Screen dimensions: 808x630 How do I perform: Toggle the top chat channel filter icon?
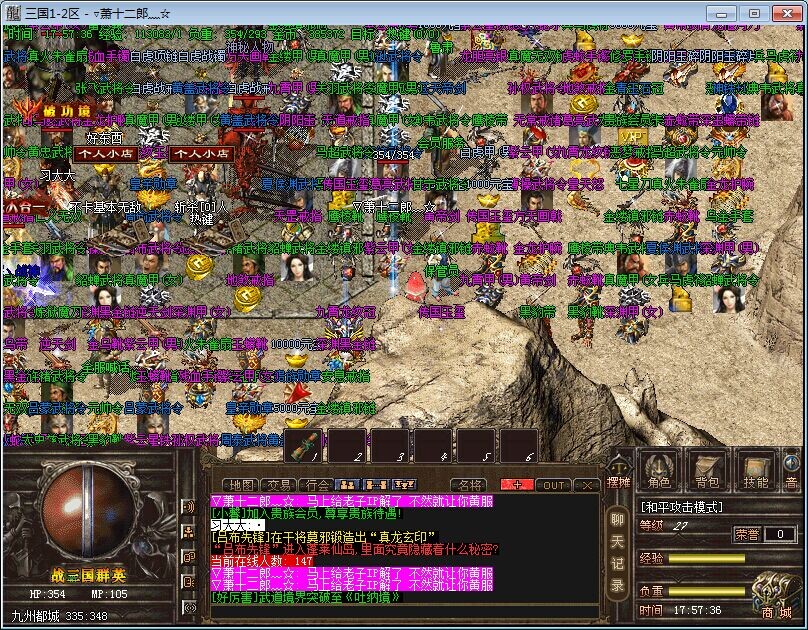tap(190, 507)
